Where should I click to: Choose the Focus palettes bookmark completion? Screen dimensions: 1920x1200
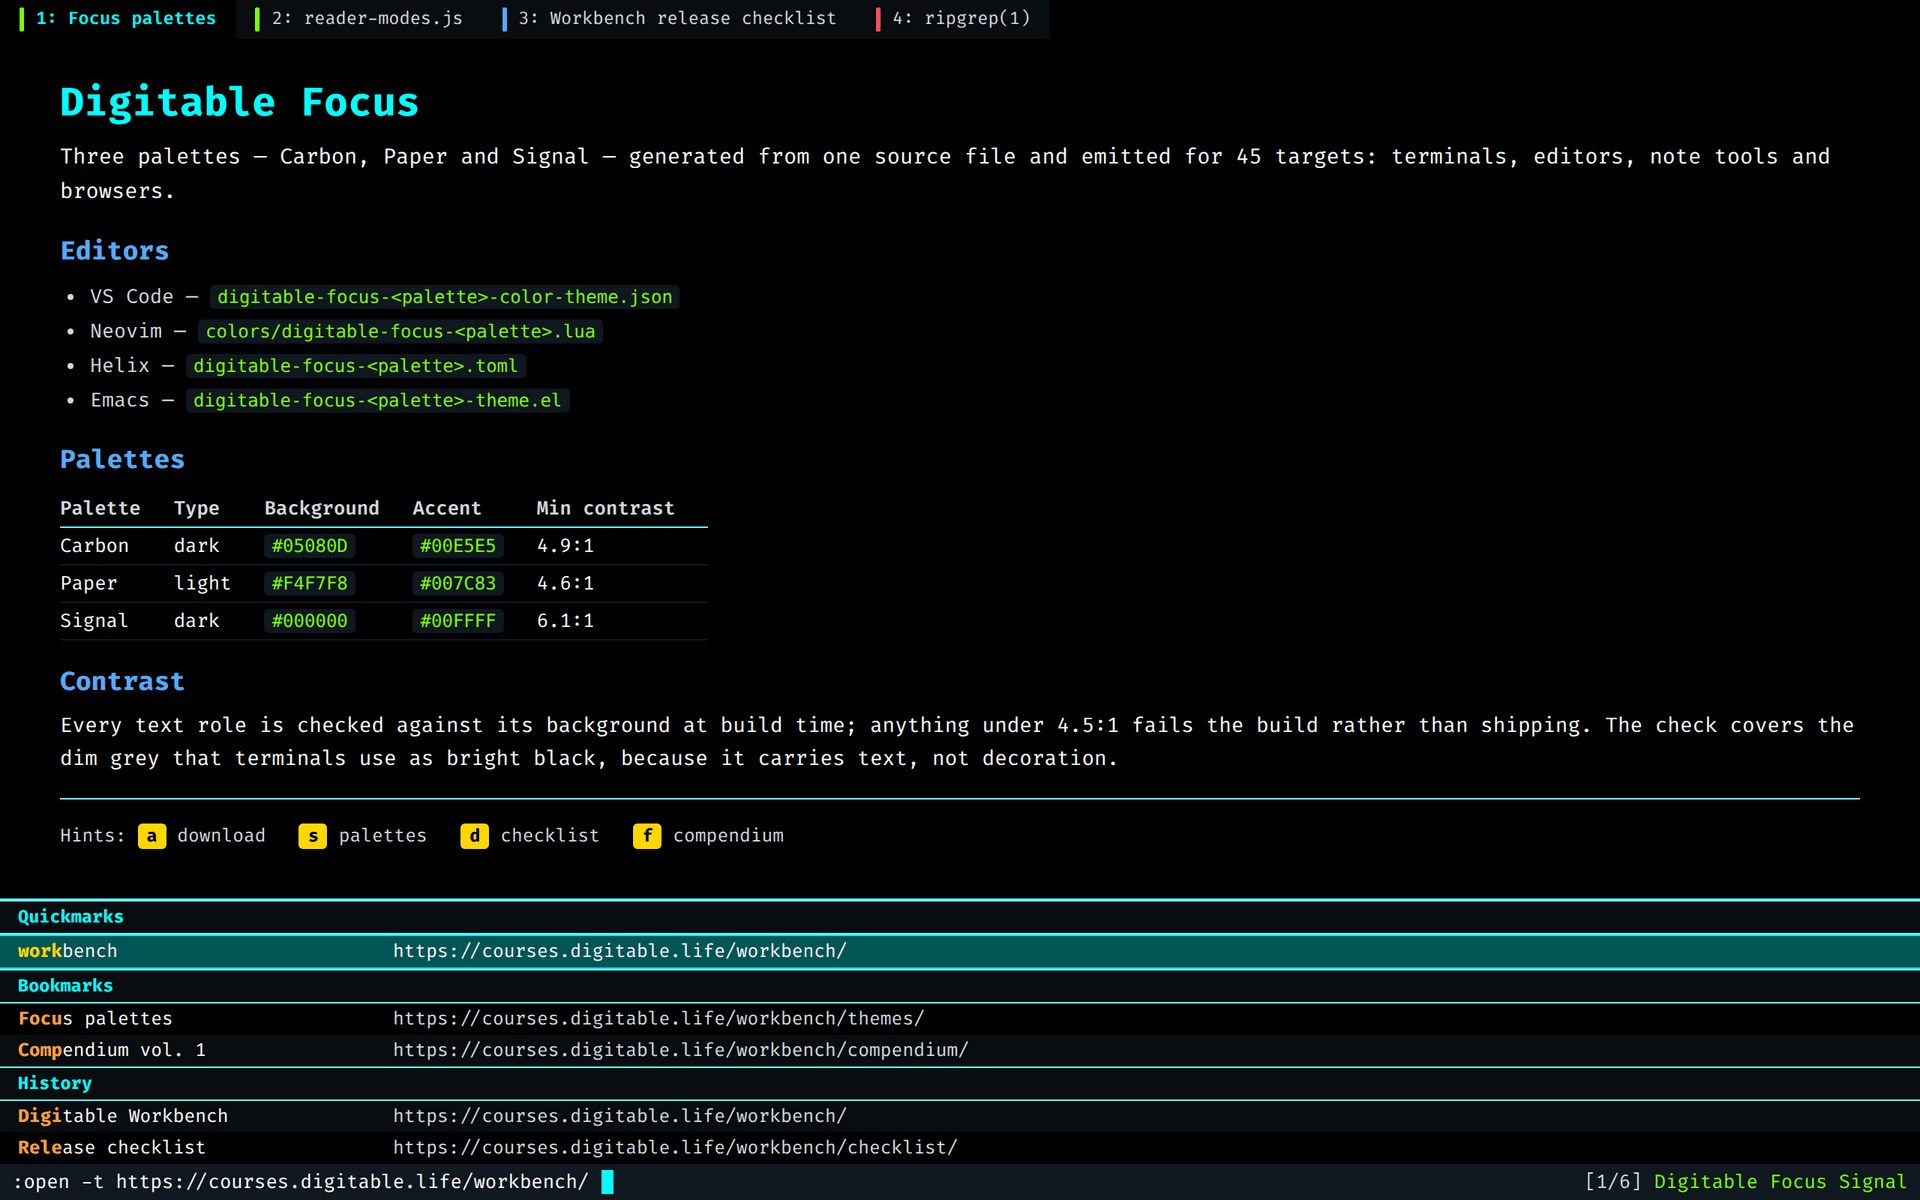coord(960,1018)
